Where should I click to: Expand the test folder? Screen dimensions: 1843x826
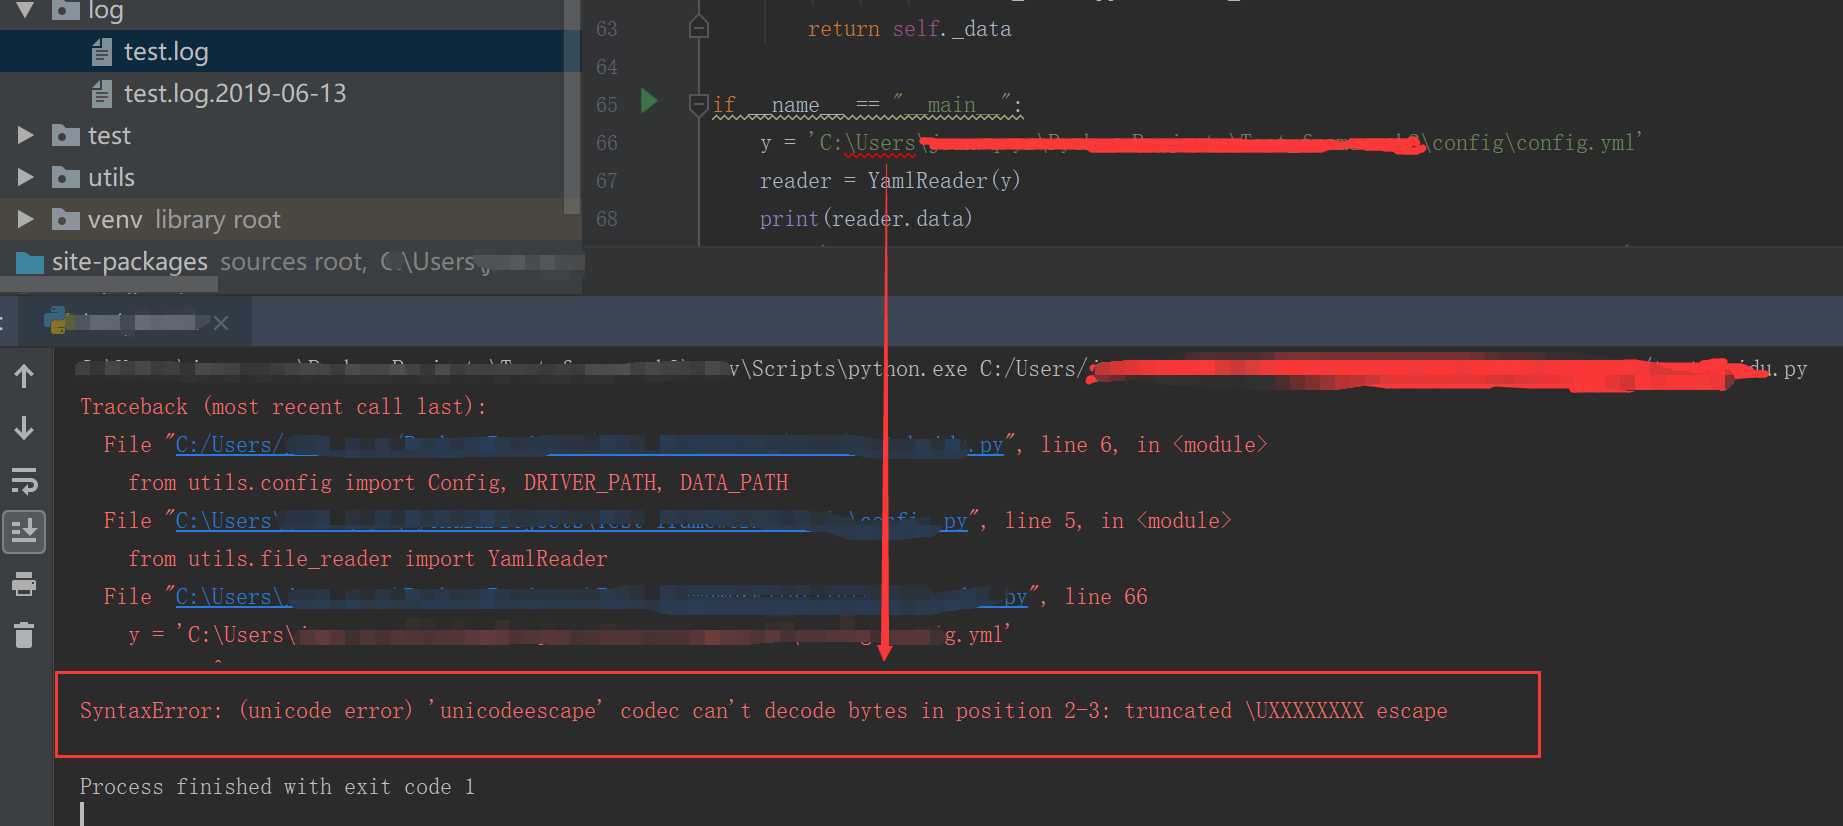tap(26, 135)
